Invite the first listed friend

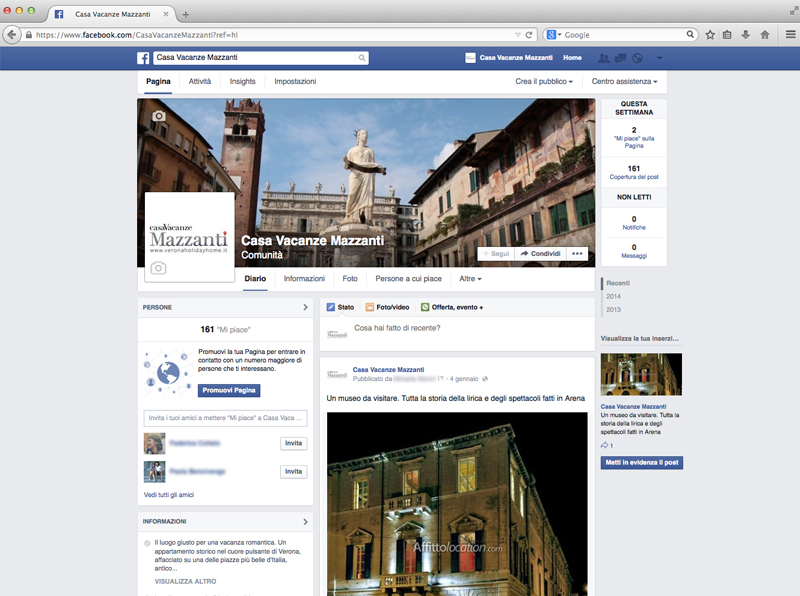click(293, 443)
